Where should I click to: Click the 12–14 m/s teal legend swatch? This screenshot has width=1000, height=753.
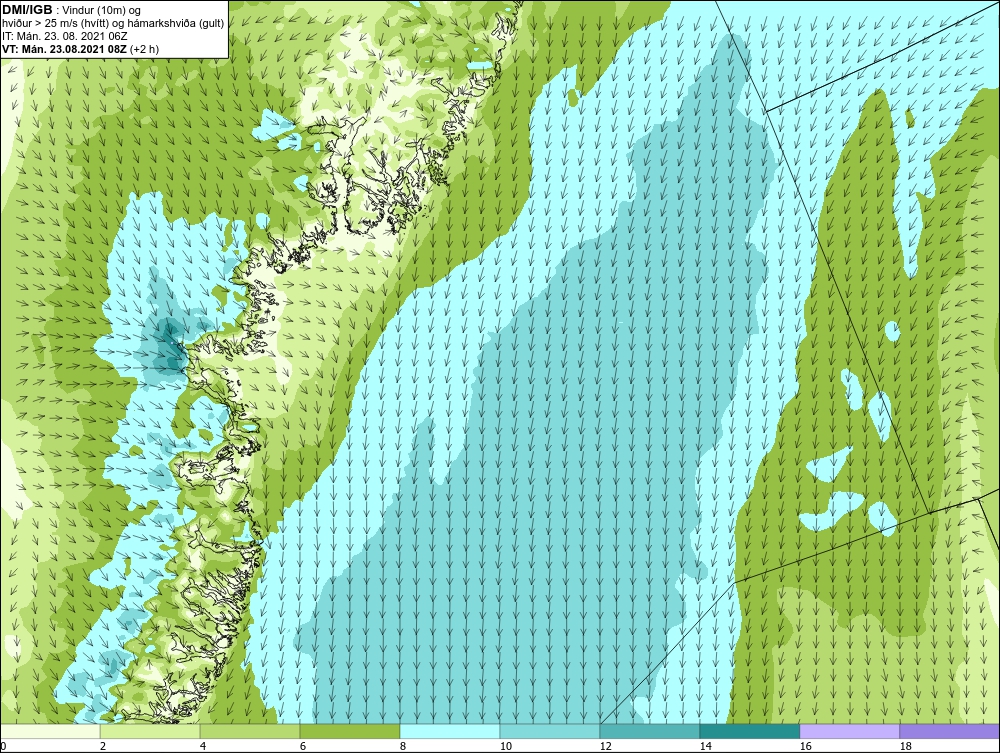pyautogui.click(x=650, y=731)
